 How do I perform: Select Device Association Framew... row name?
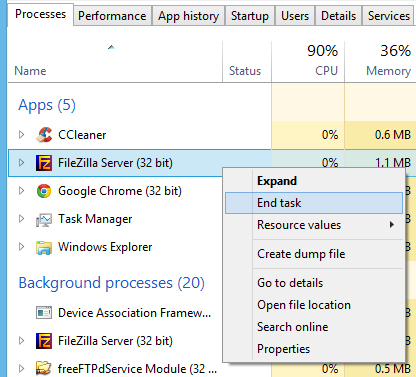point(135,313)
